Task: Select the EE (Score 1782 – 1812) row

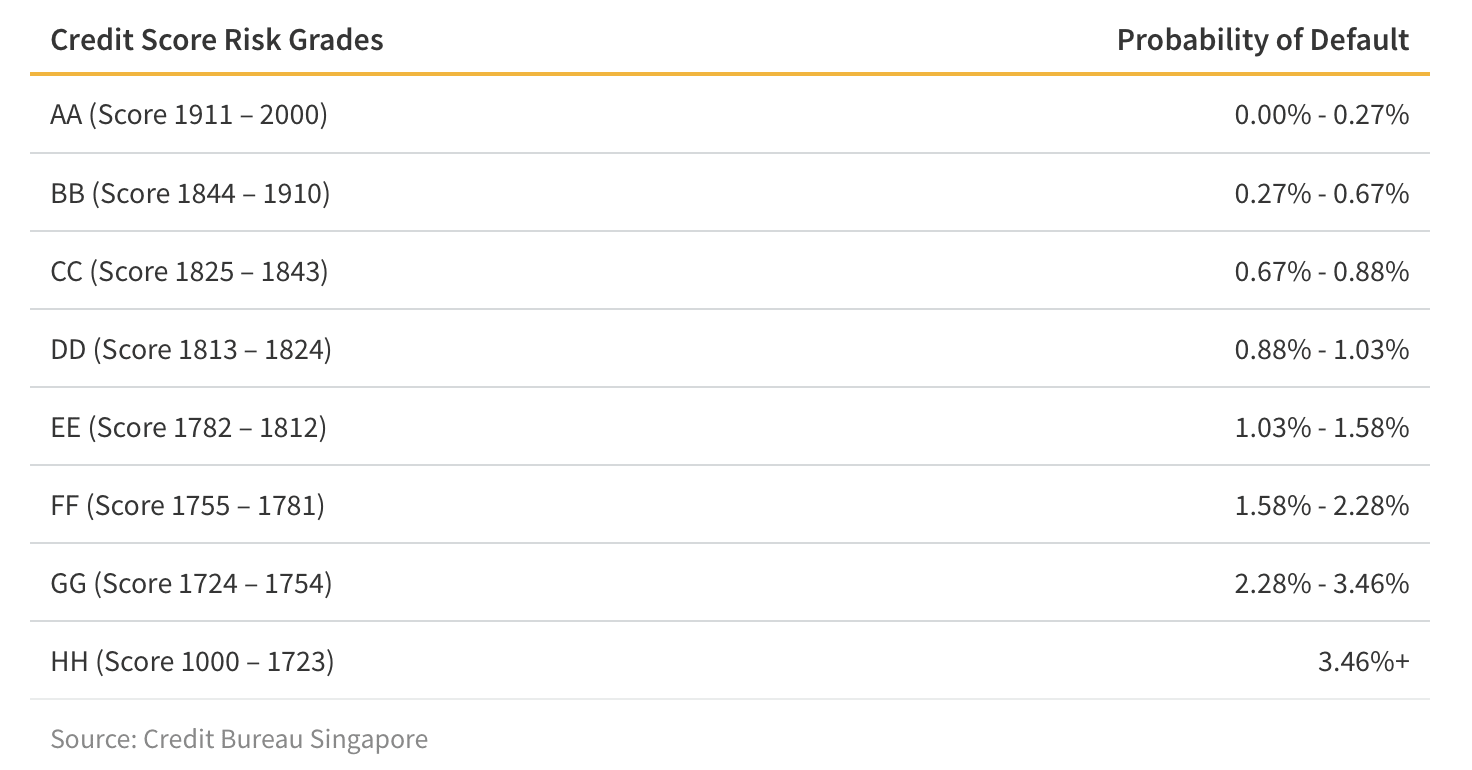Action: (x=188, y=427)
